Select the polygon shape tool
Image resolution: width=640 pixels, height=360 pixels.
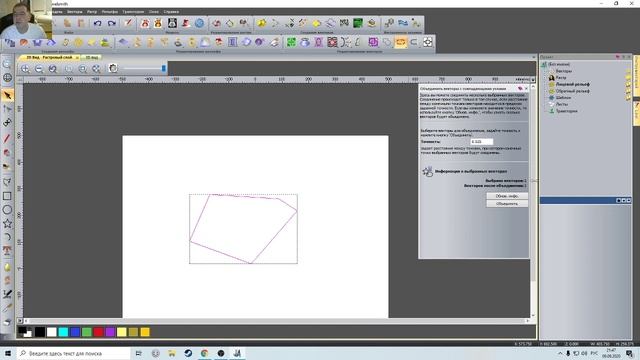tap(7, 182)
